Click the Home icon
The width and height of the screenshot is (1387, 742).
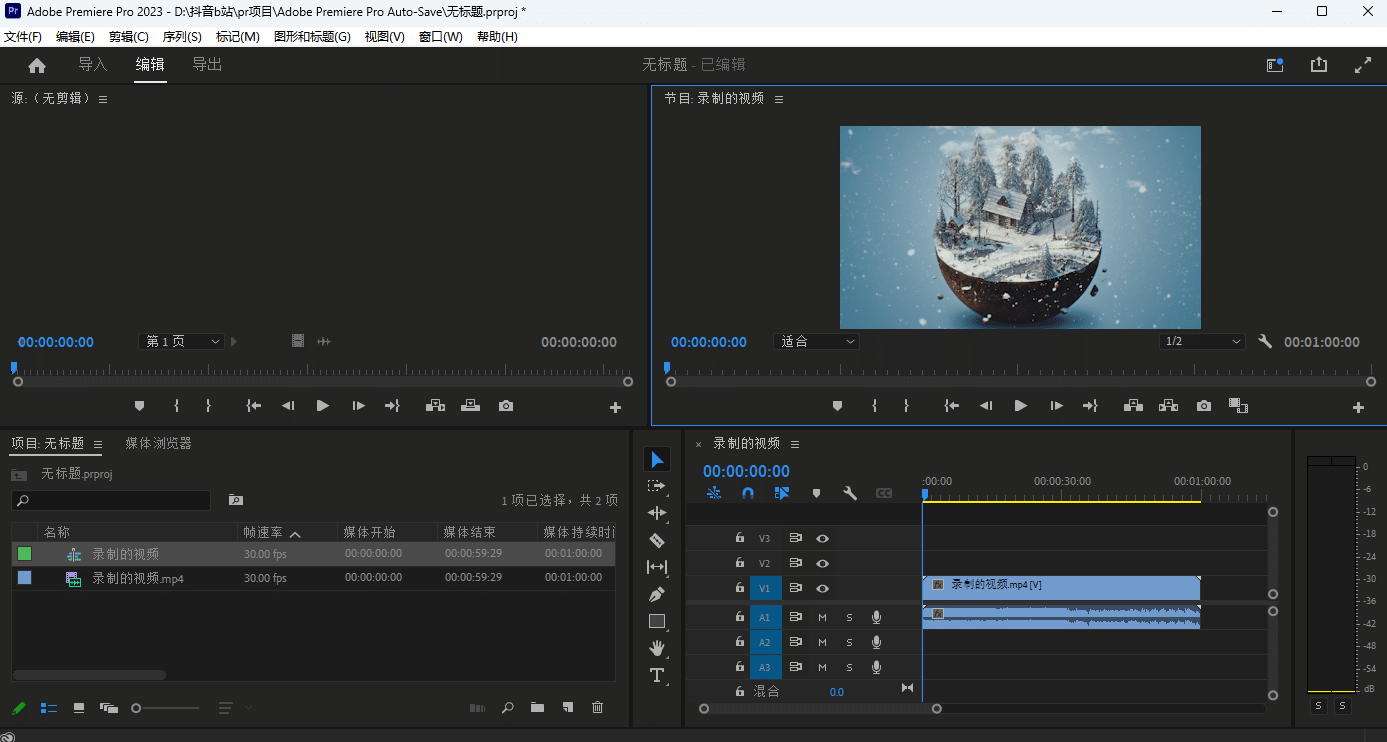point(37,65)
